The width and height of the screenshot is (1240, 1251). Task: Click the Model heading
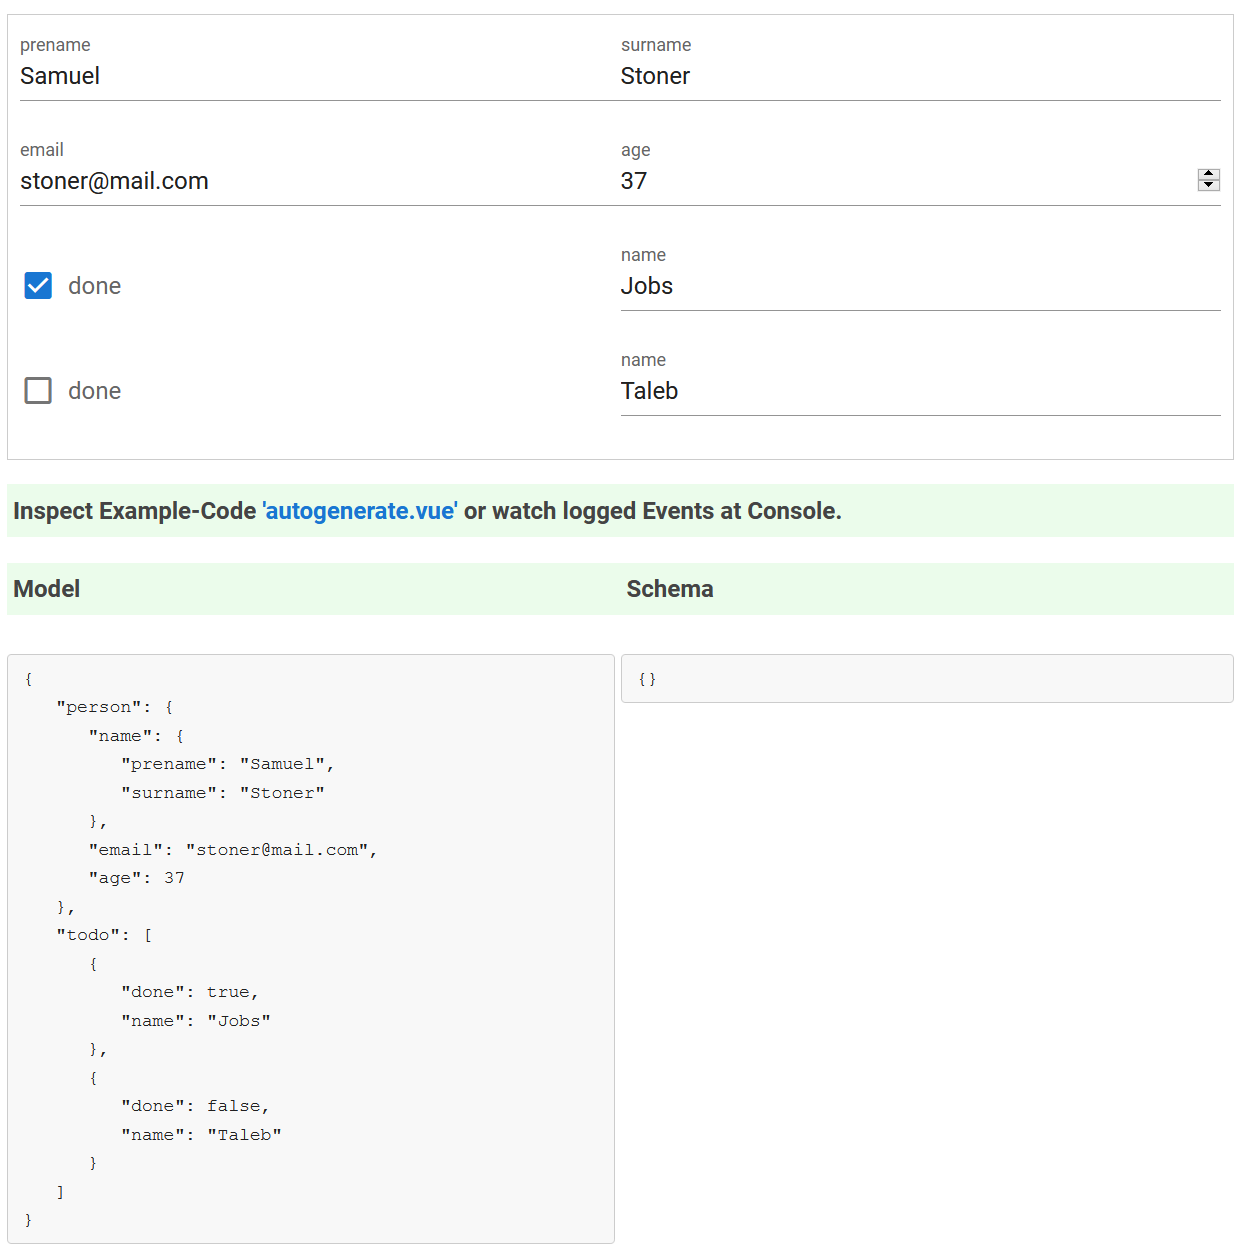click(x=47, y=589)
